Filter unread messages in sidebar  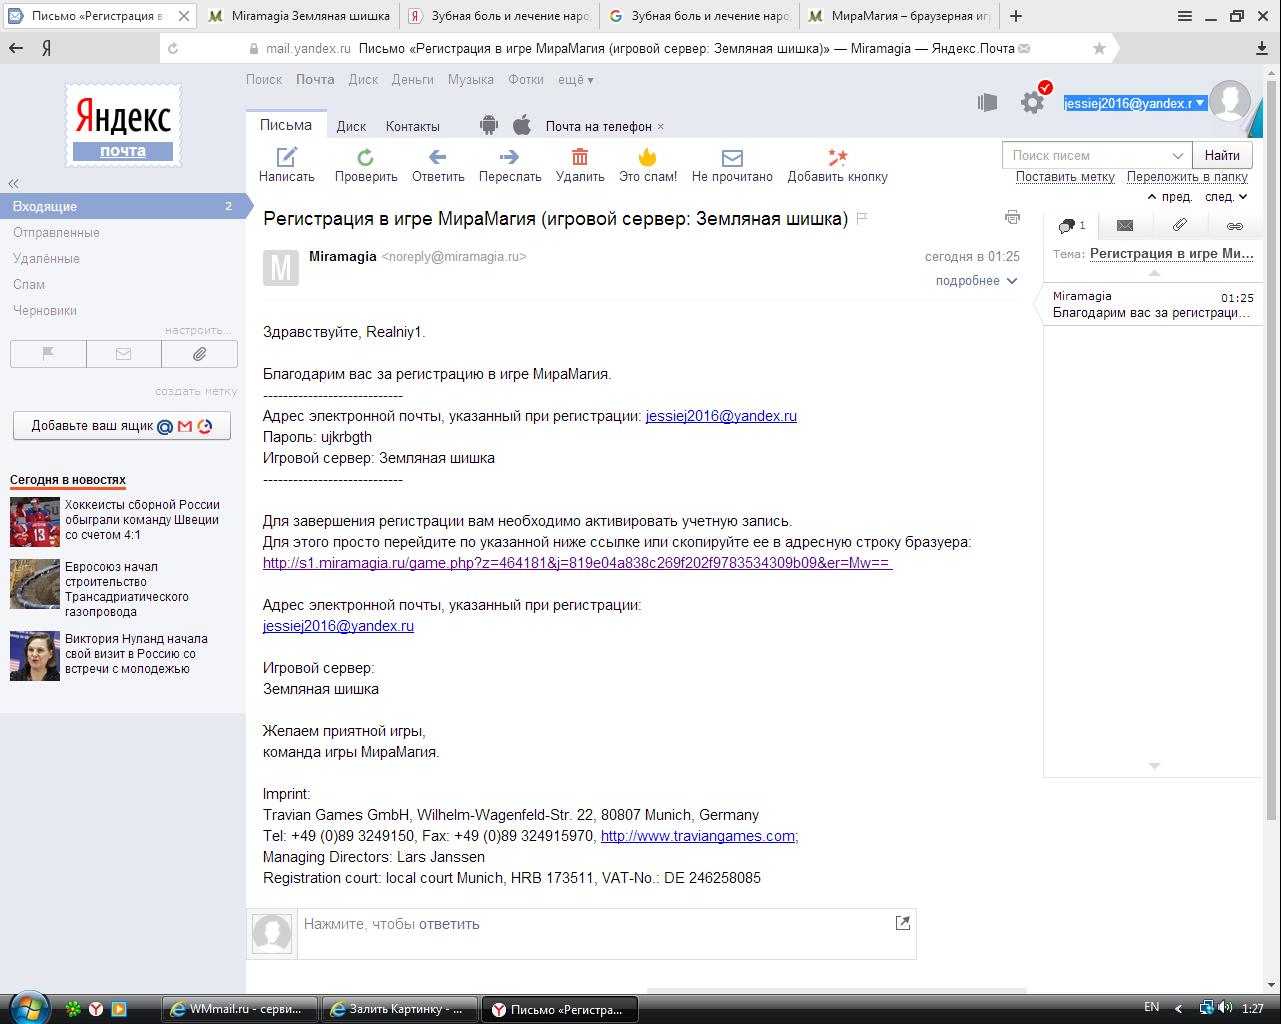point(123,354)
